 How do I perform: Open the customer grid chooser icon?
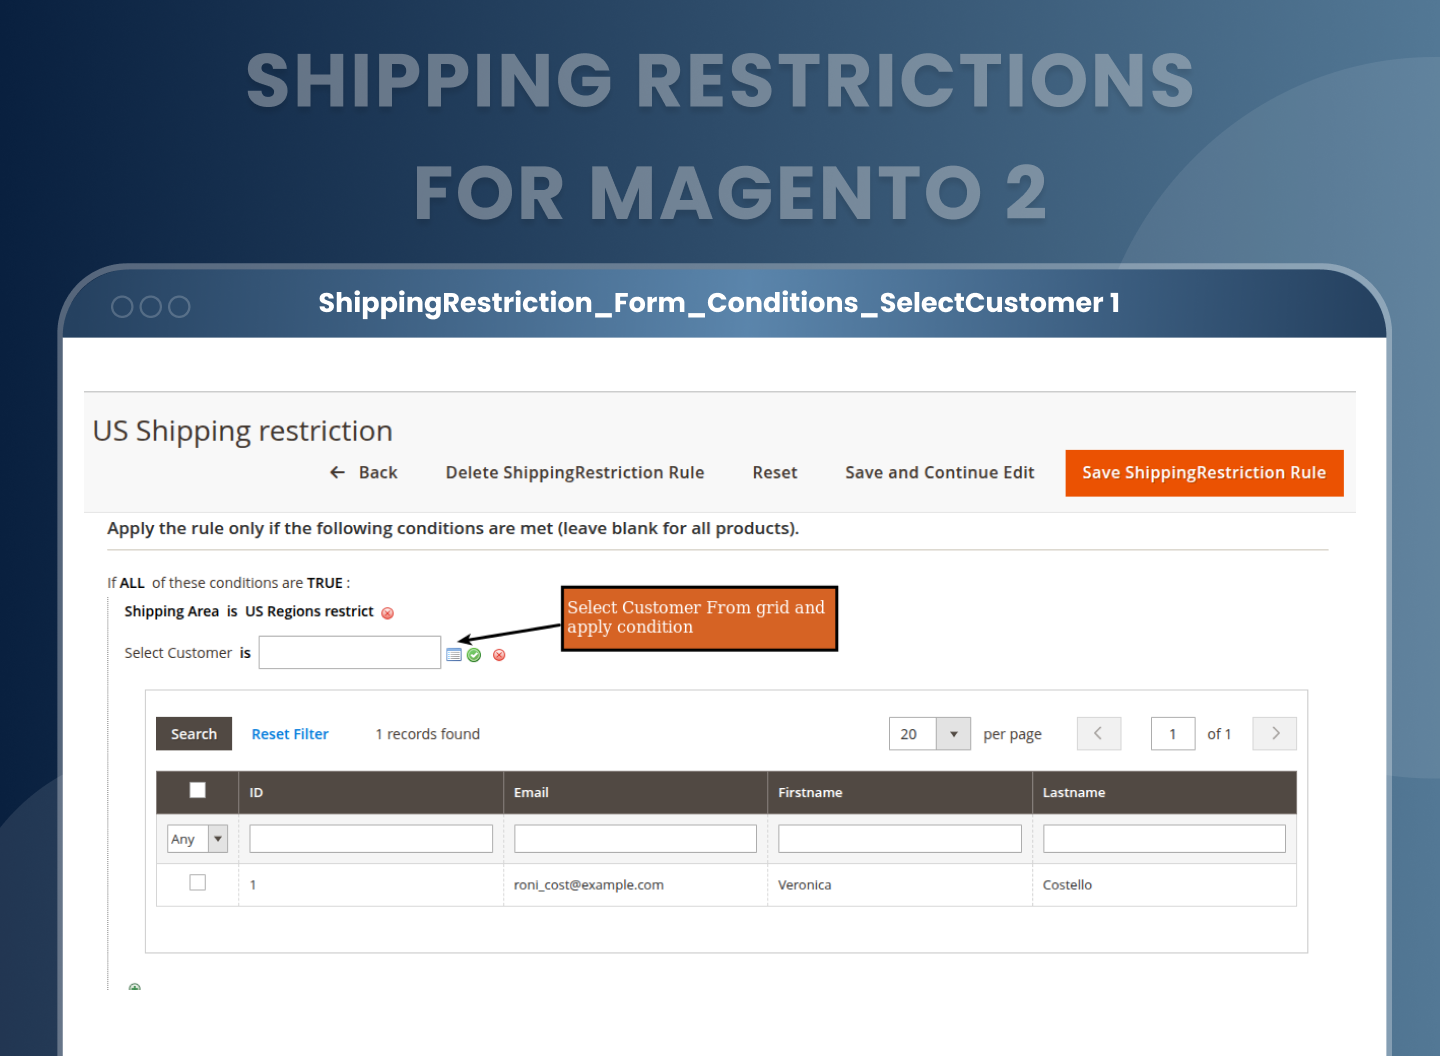(455, 654)
